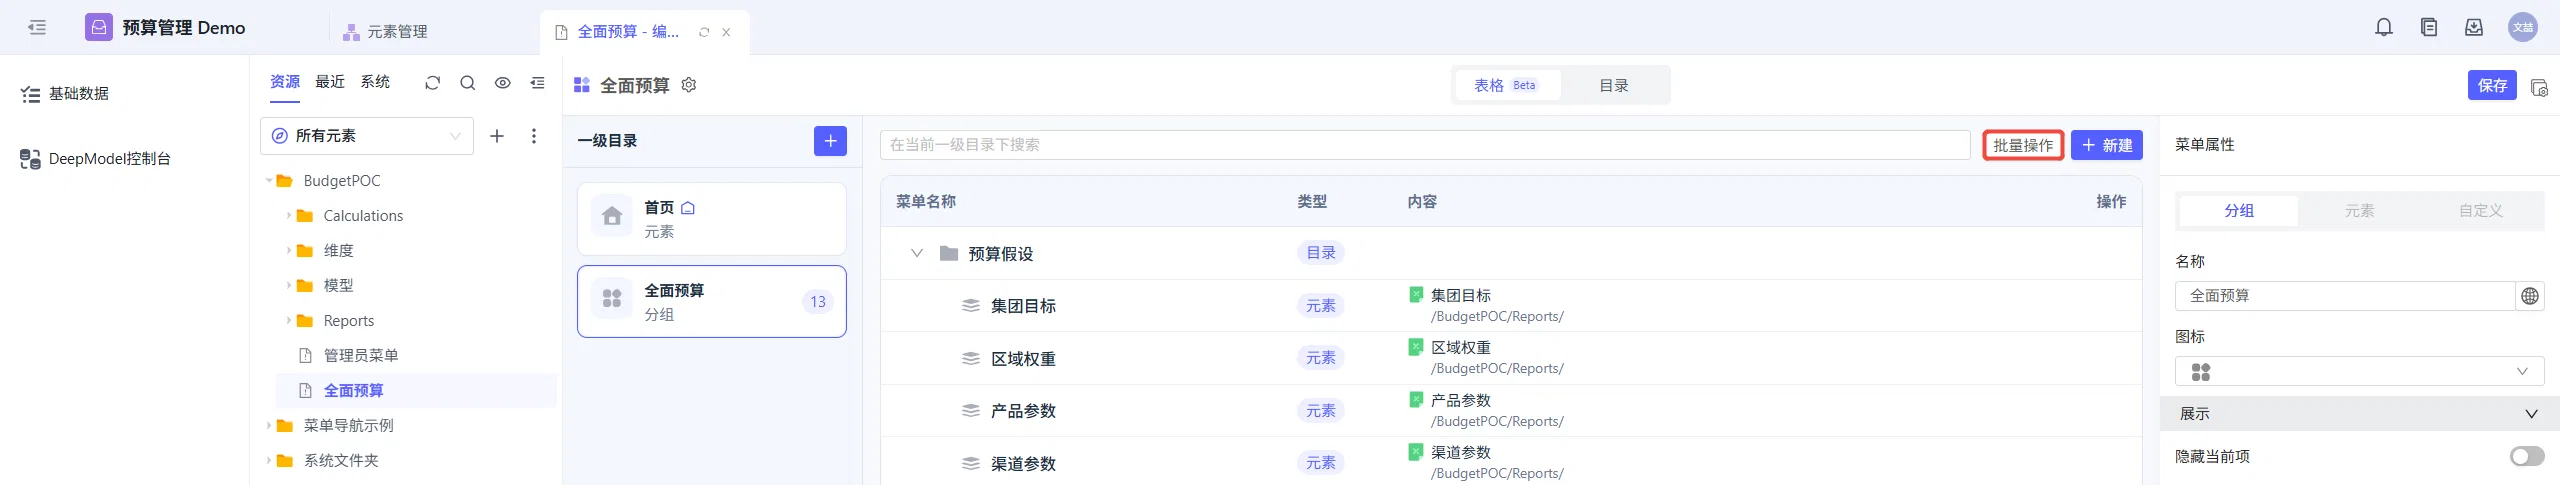Click 产品参数 content path /BudgetPOC/Reports/
The height and width of the screenshot is (485, 2560).
(x=1497, y=421)
